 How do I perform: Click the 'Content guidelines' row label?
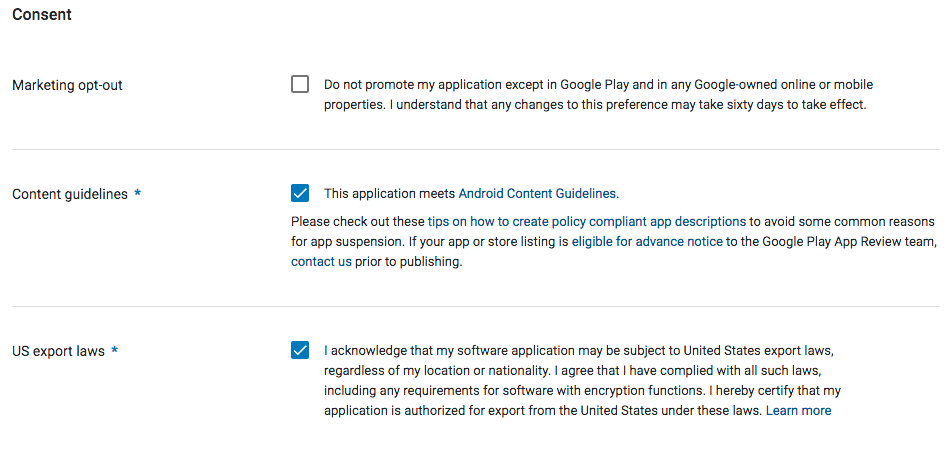[x=70, y=194]
